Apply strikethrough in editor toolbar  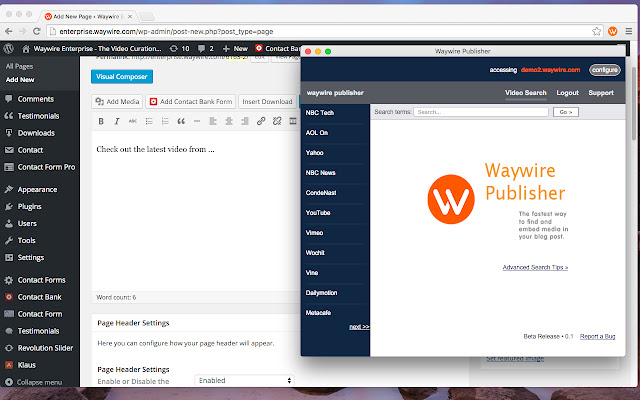click(133, 121)
